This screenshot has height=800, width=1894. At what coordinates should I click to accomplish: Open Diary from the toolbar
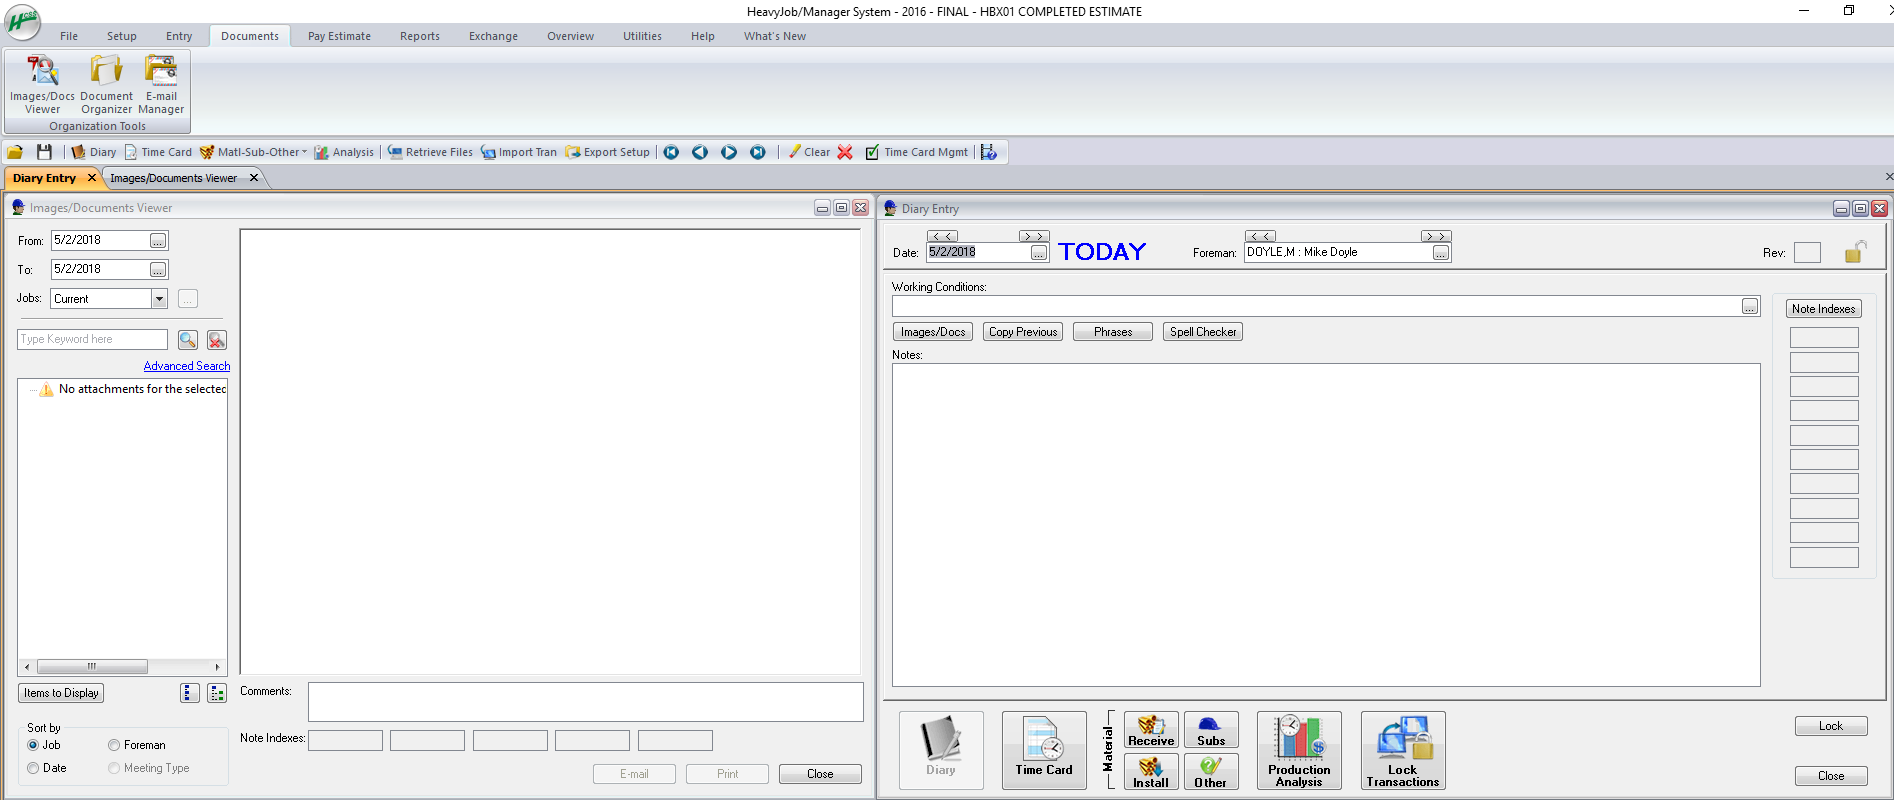(x=93, y=152)
